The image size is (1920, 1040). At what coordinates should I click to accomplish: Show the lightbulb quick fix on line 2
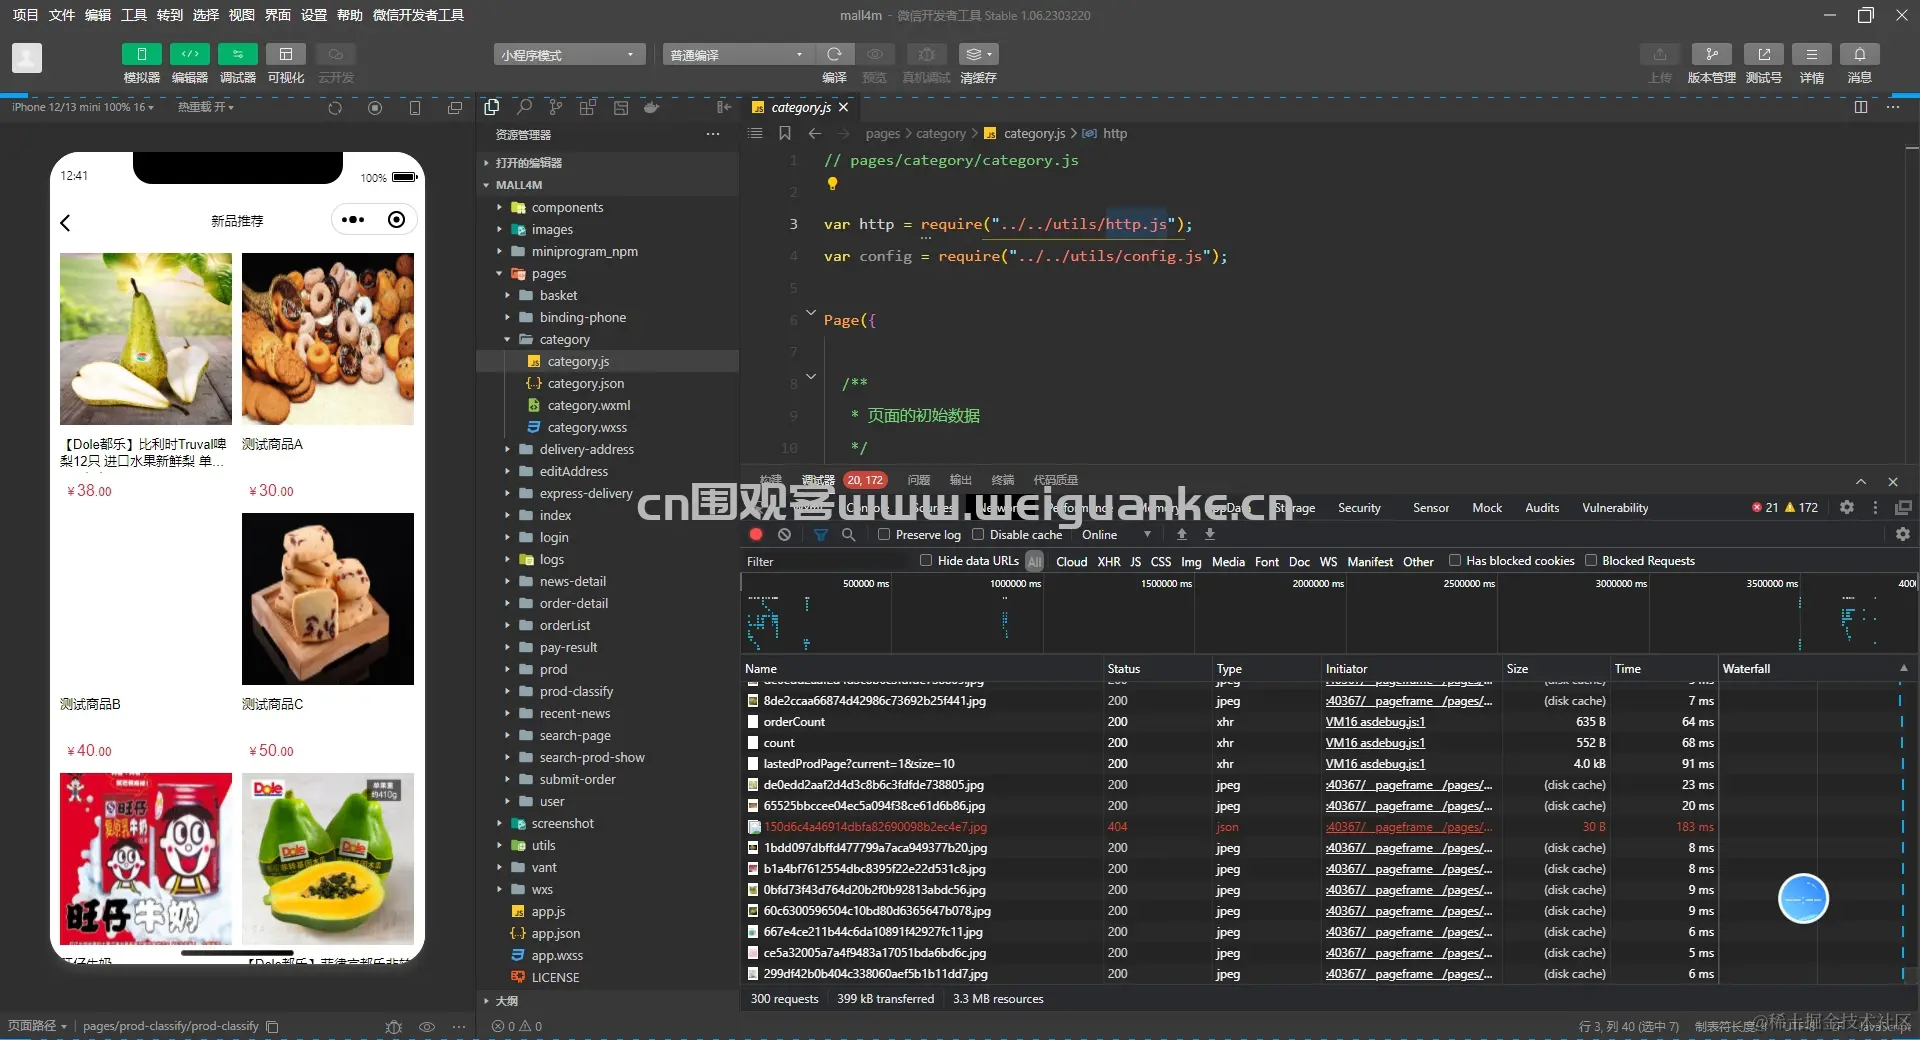pos(832,184)
